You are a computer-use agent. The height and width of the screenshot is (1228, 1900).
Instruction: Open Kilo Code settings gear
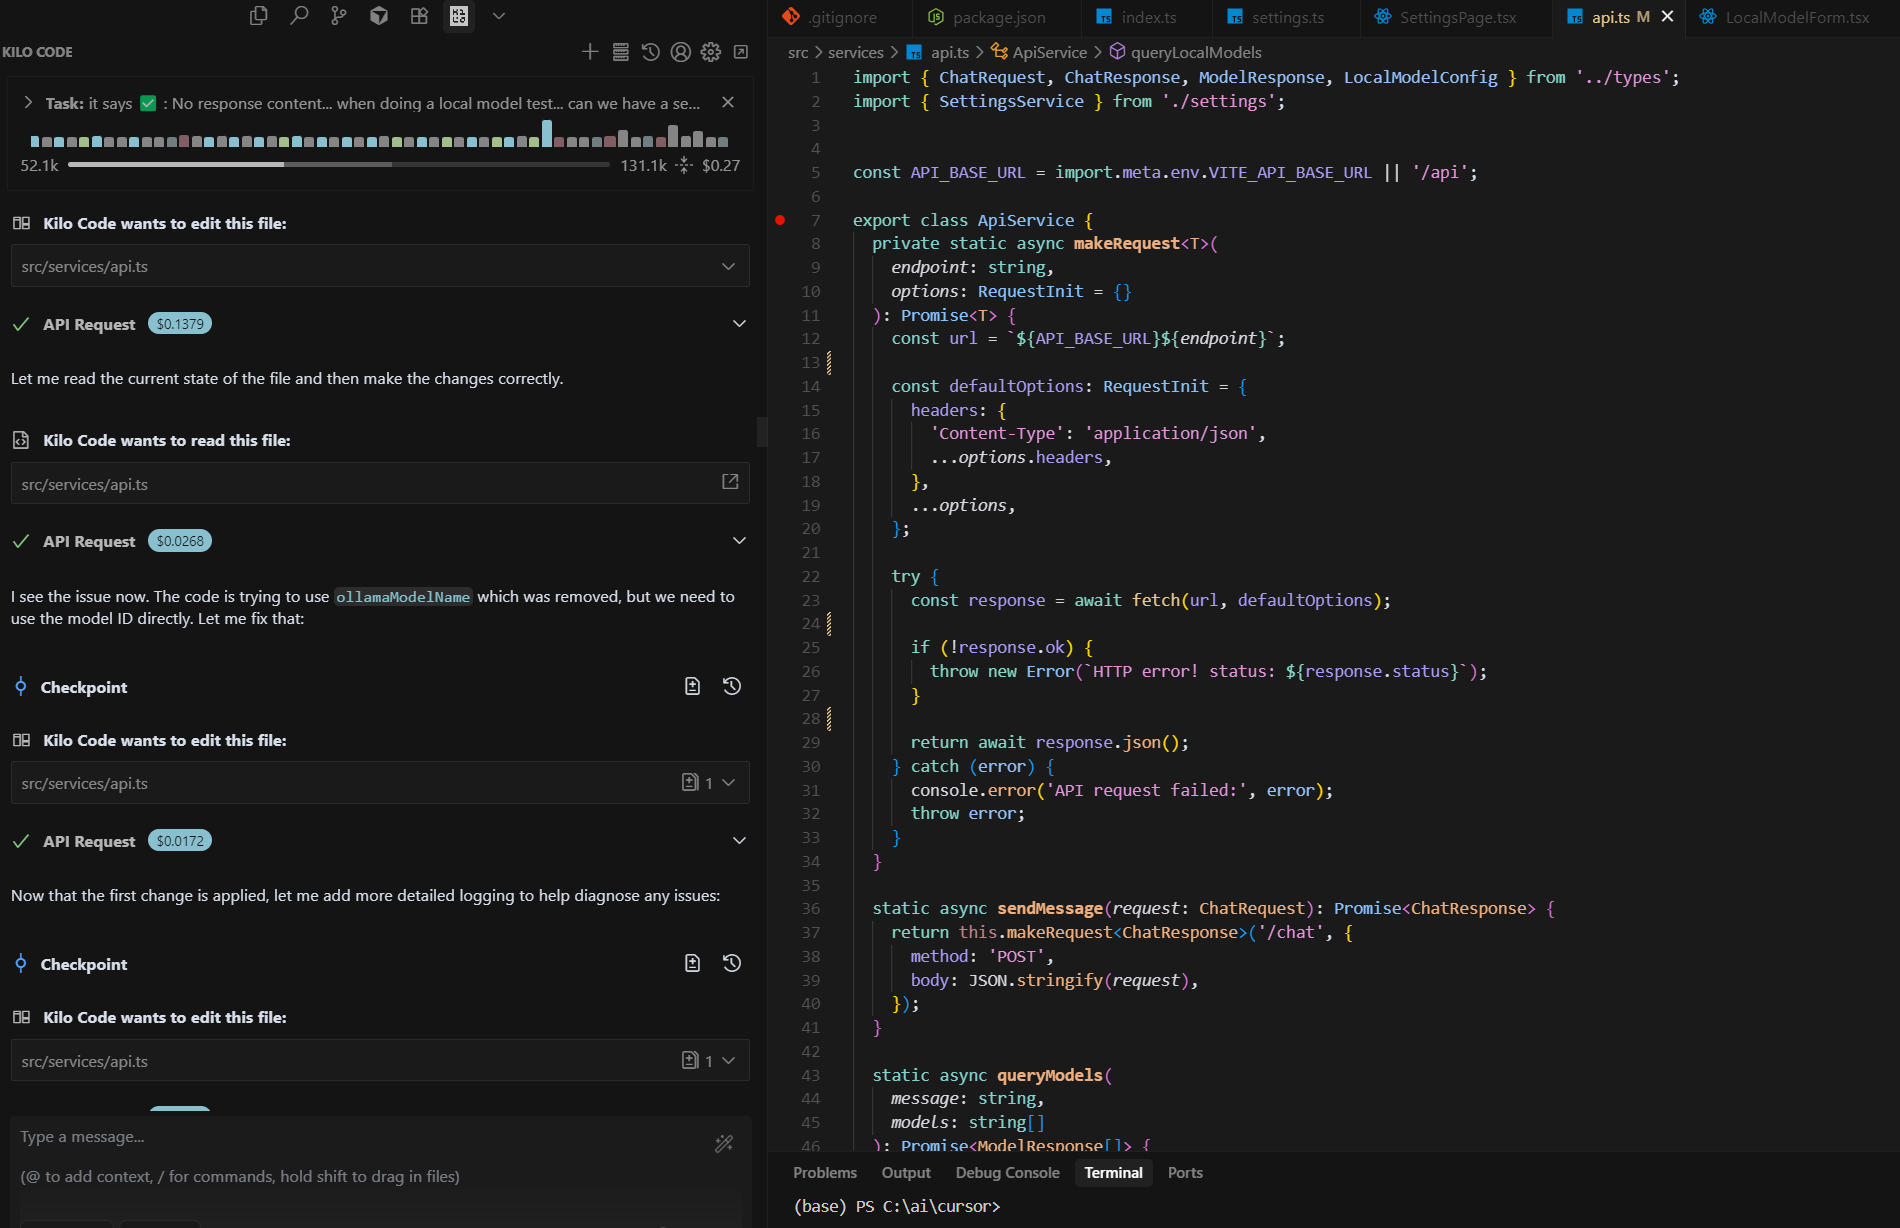pyautogui.click(x=711, y=52)
